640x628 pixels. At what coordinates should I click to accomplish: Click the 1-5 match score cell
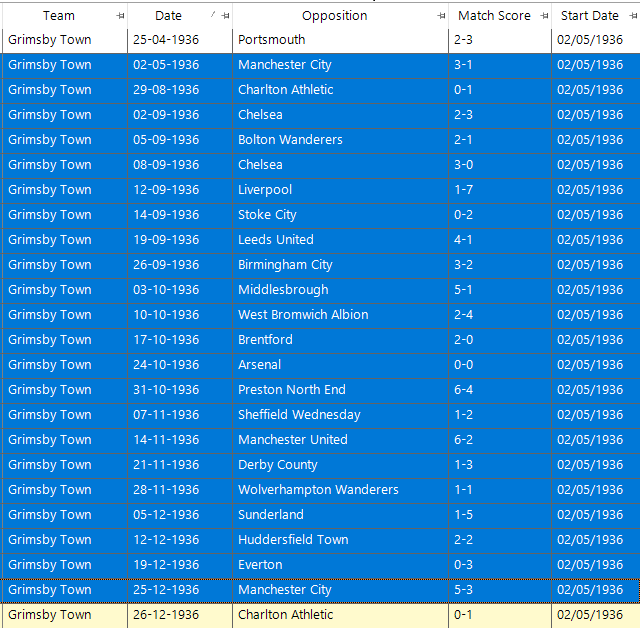[500, 515]
